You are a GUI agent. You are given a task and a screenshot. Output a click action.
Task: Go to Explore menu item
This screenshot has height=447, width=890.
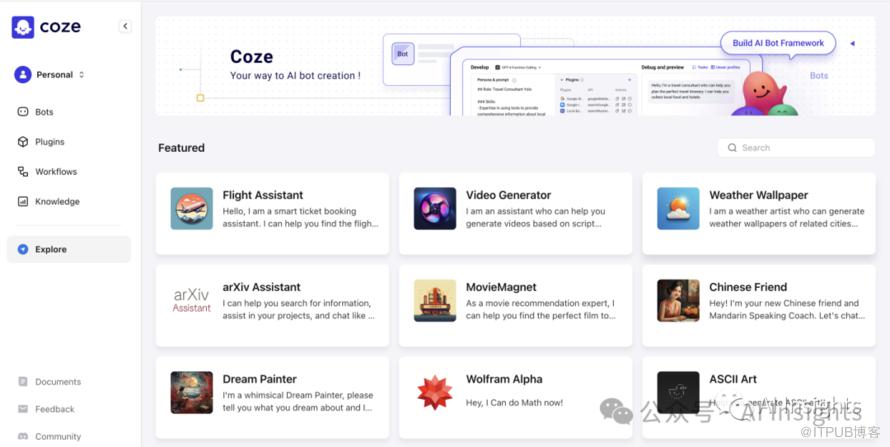coord(69,249)
